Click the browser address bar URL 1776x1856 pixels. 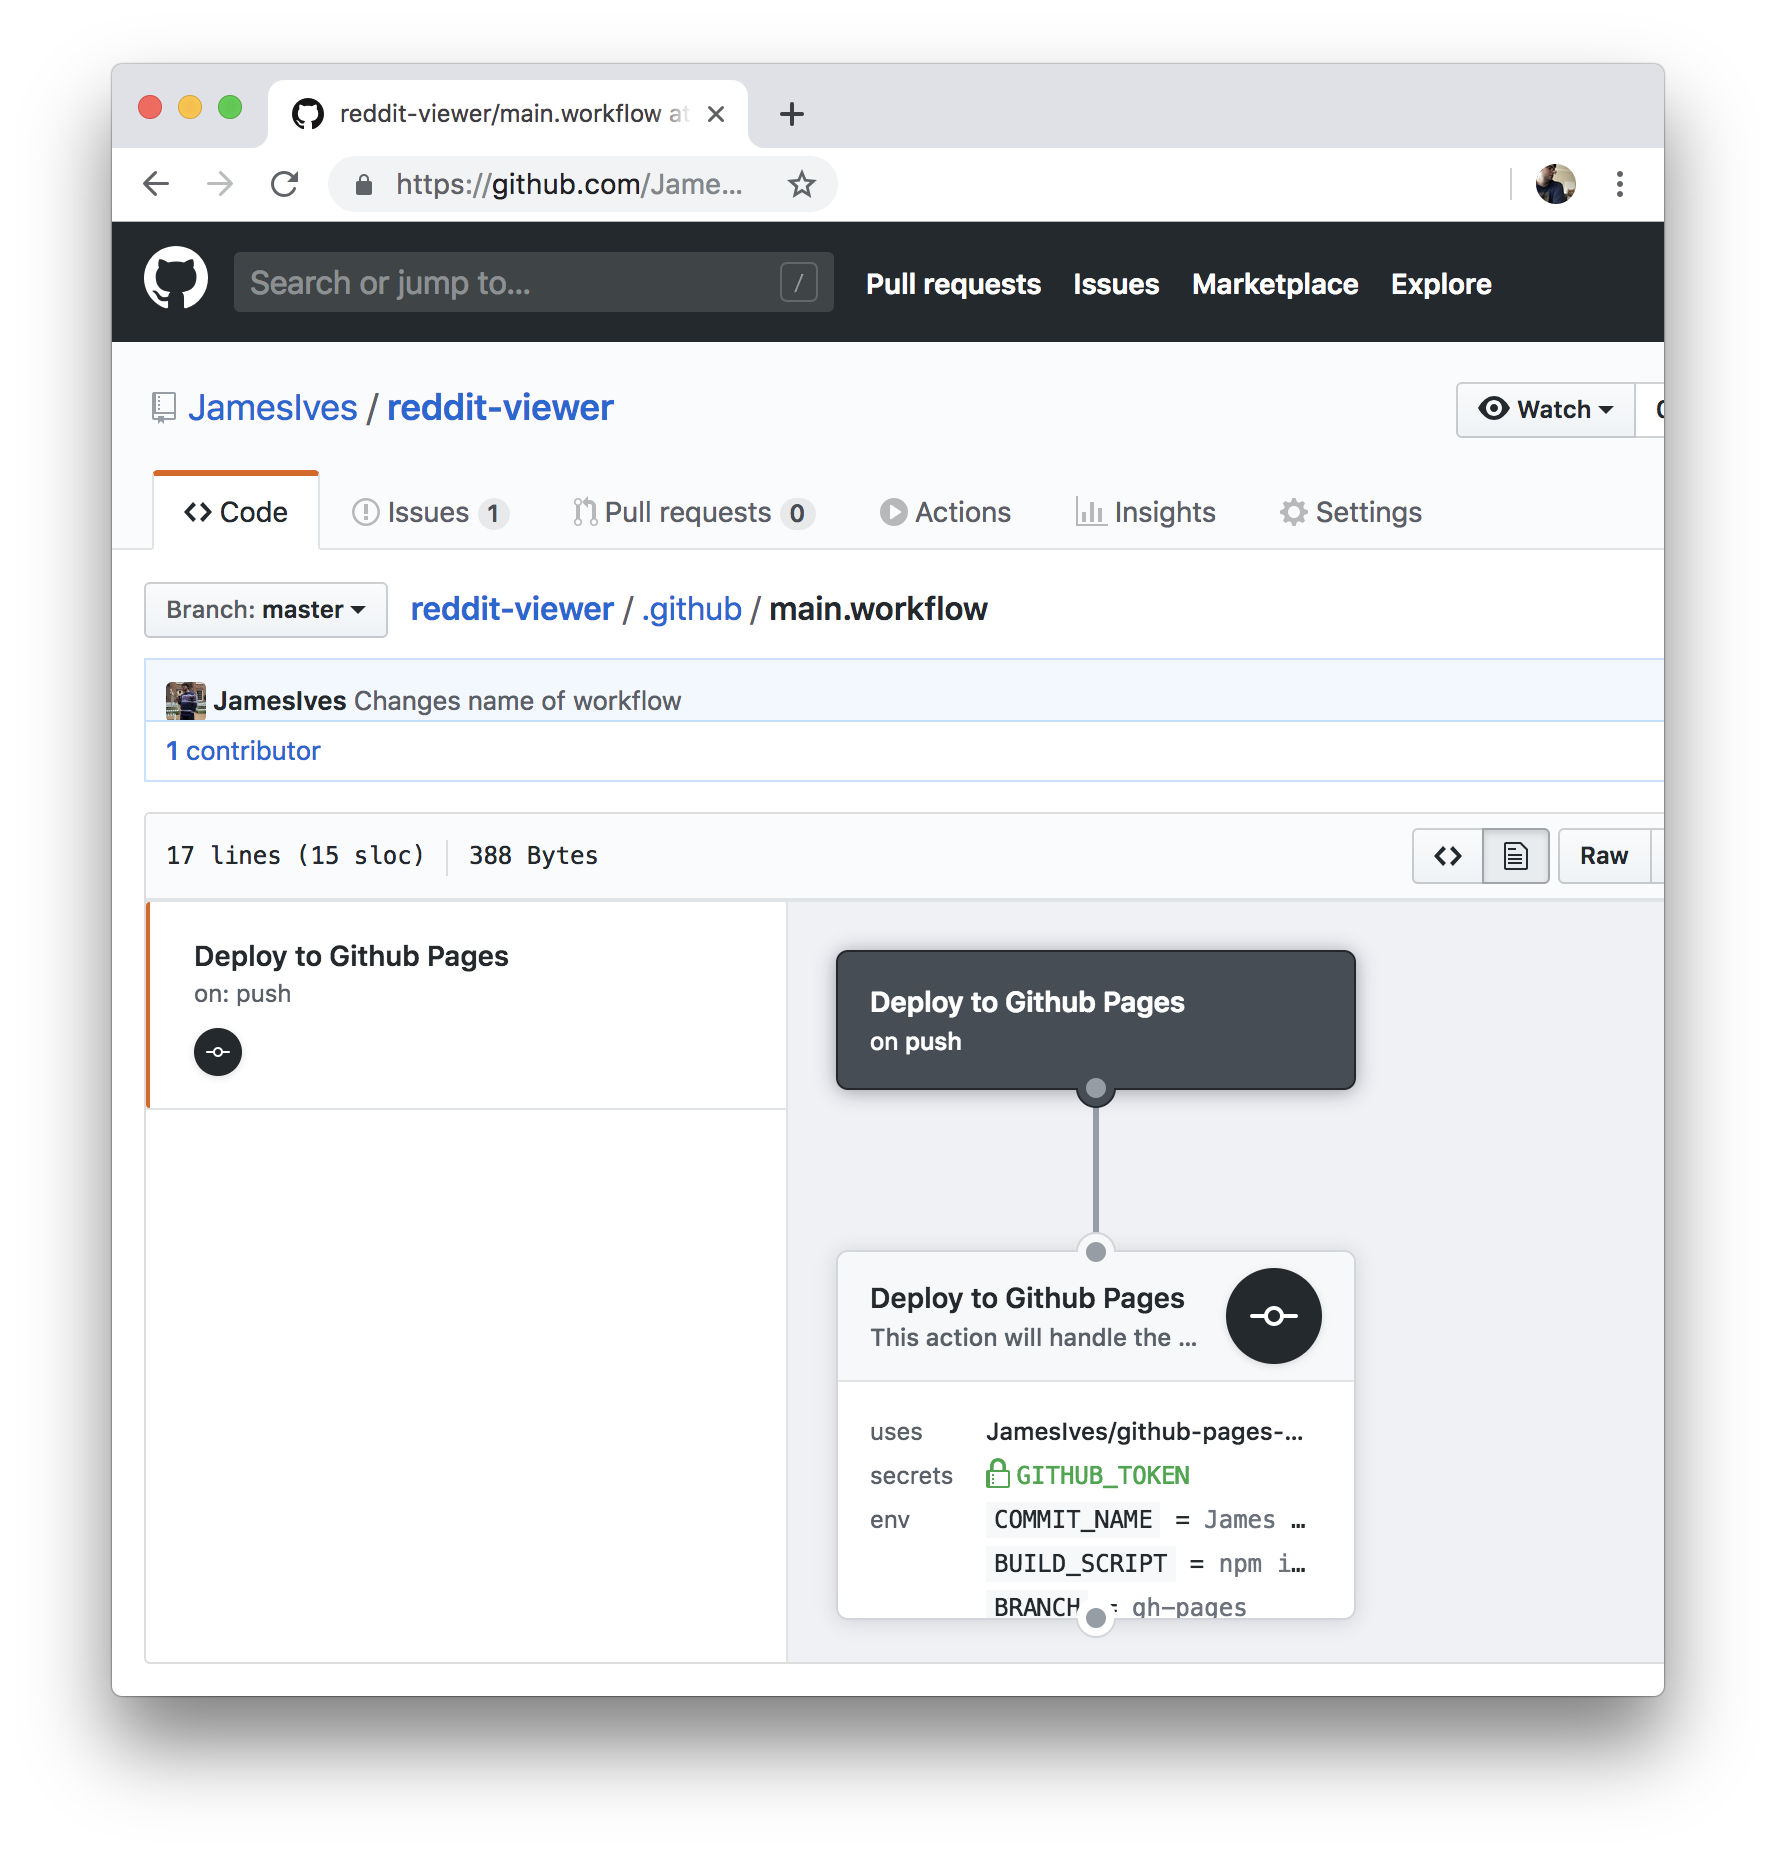click(569, 184)
